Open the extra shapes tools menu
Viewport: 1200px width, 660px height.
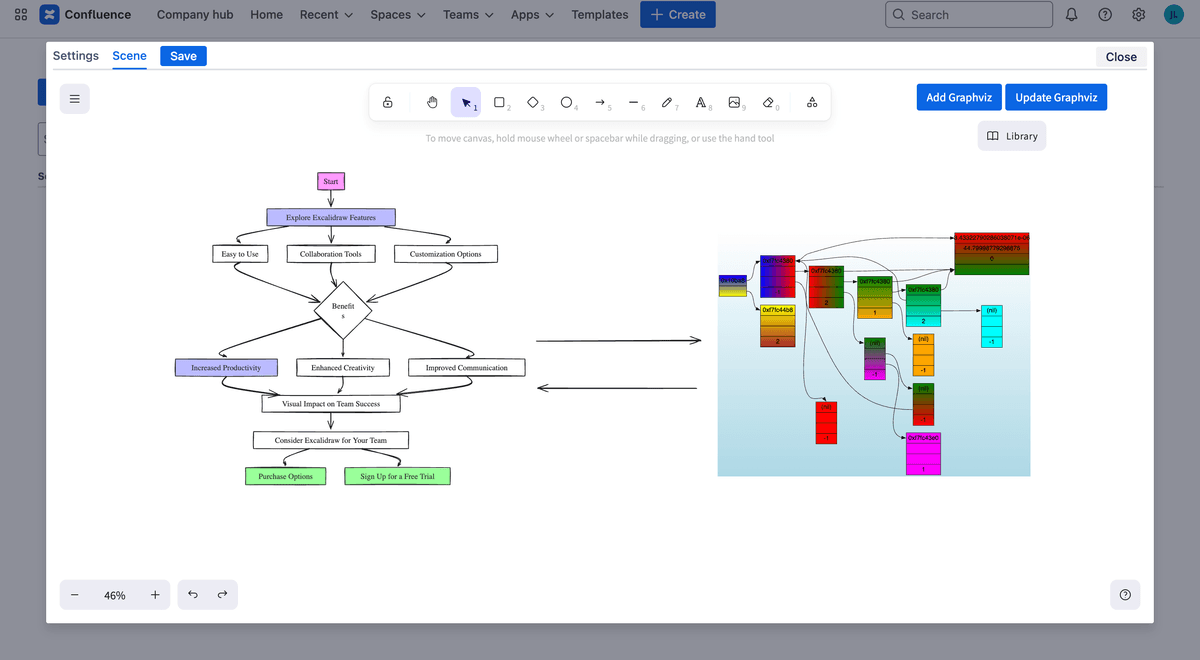point(811,102)
